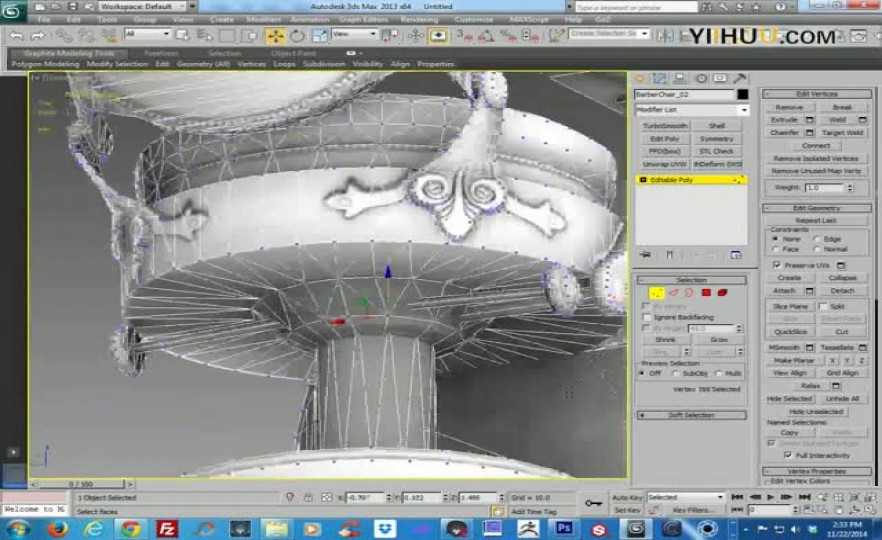The image size is (882, 540).
Task: Open the Create command panel tab
Action: [x=640, y=79]
